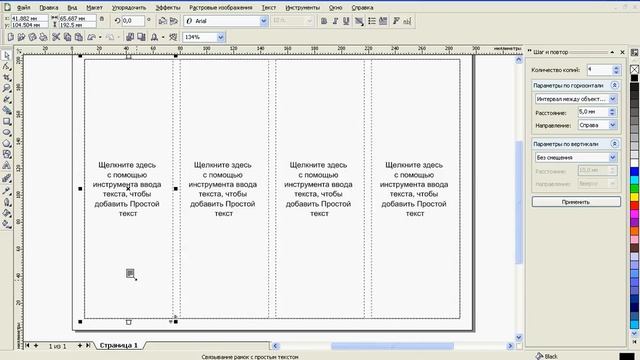The height and width of the screenshot is (360, 640).
Task: Select the Pick (arrow) tool
Action: click(7, 56)
